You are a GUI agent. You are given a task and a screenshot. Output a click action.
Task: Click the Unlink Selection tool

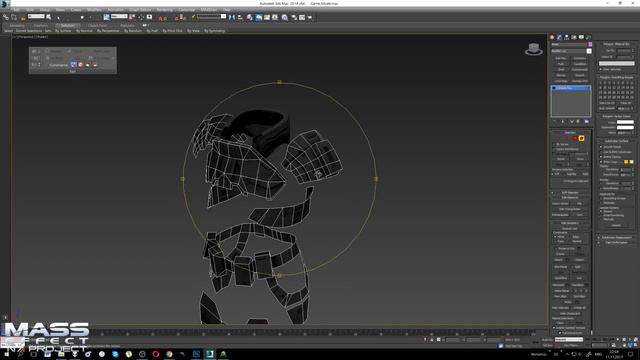tap(13, 17)
